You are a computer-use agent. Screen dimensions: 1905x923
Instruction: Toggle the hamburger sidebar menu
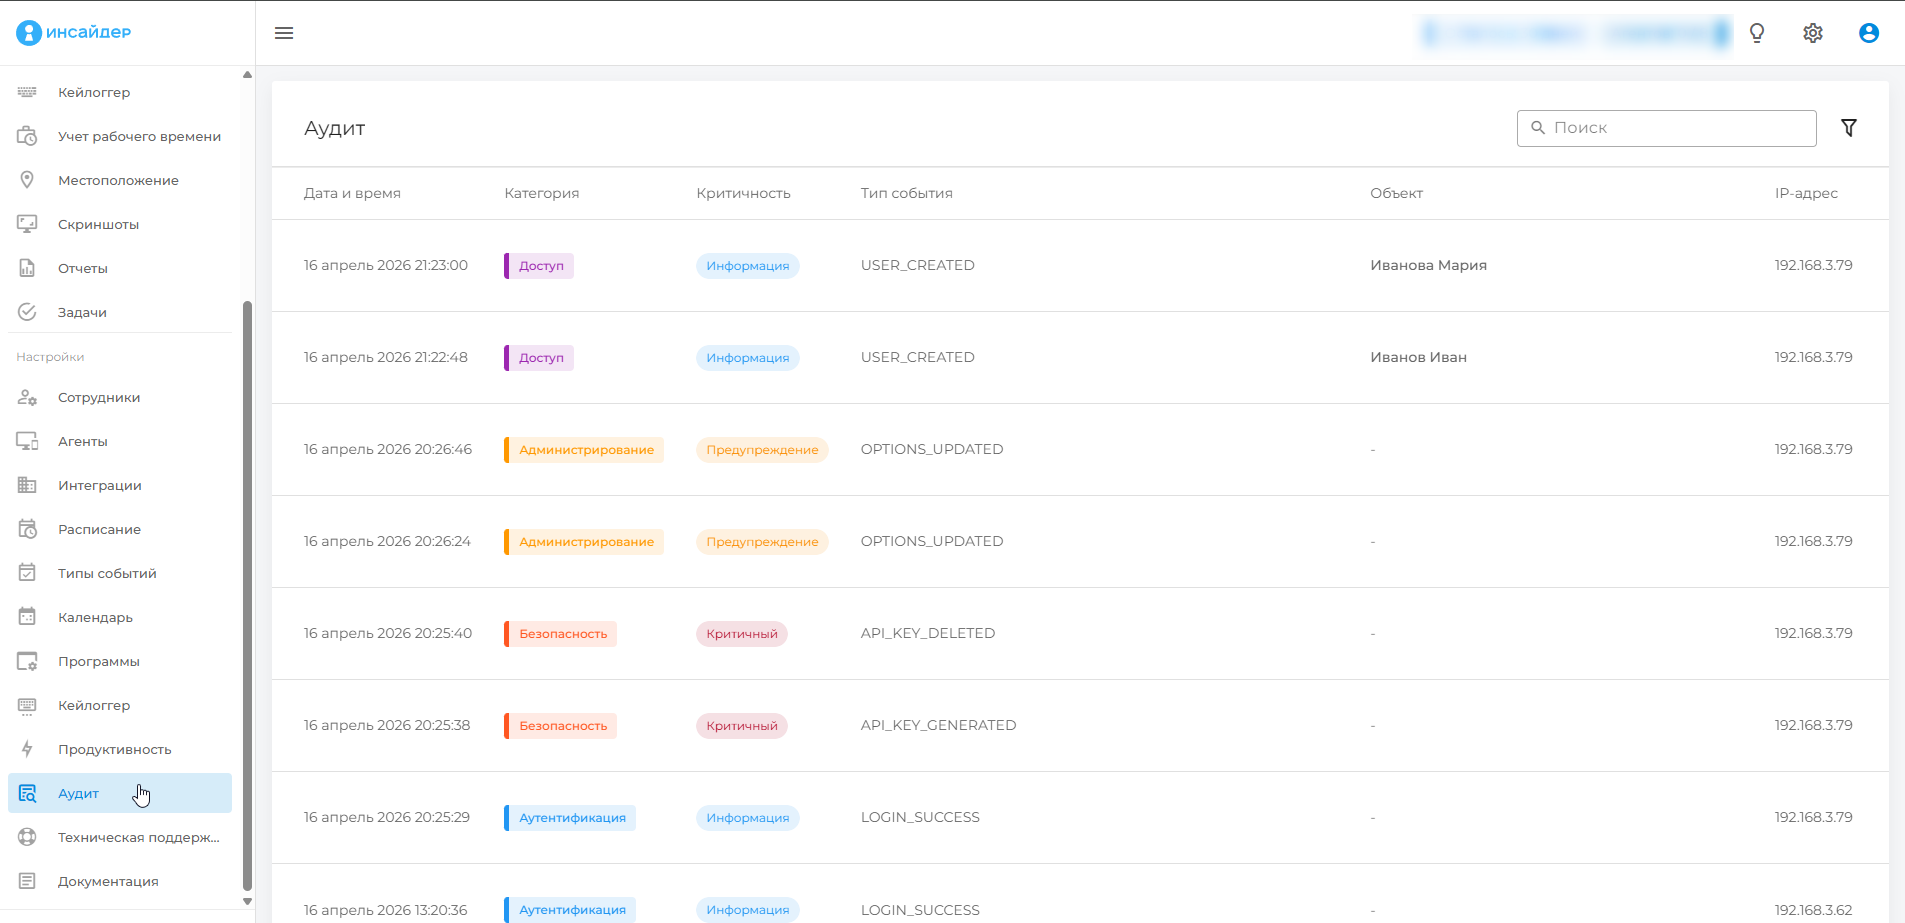(284, 33)
